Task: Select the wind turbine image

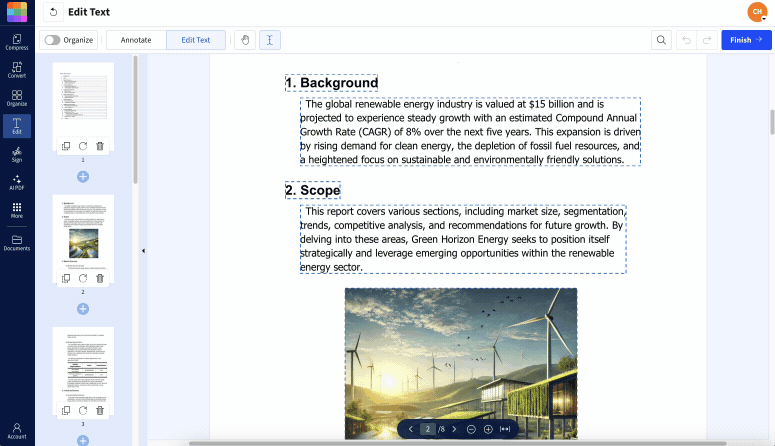Action: 461,363
